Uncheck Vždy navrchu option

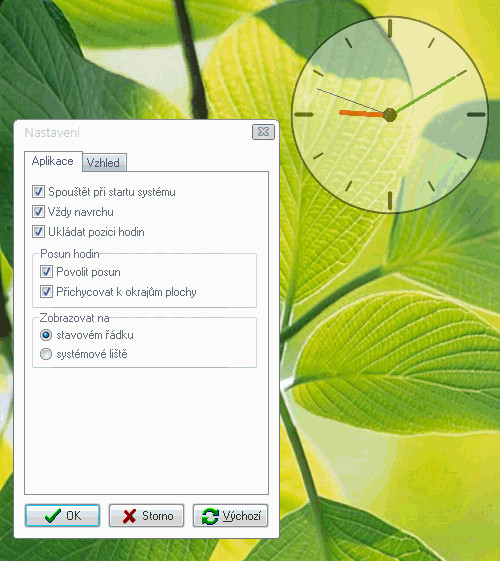[38, 212]
